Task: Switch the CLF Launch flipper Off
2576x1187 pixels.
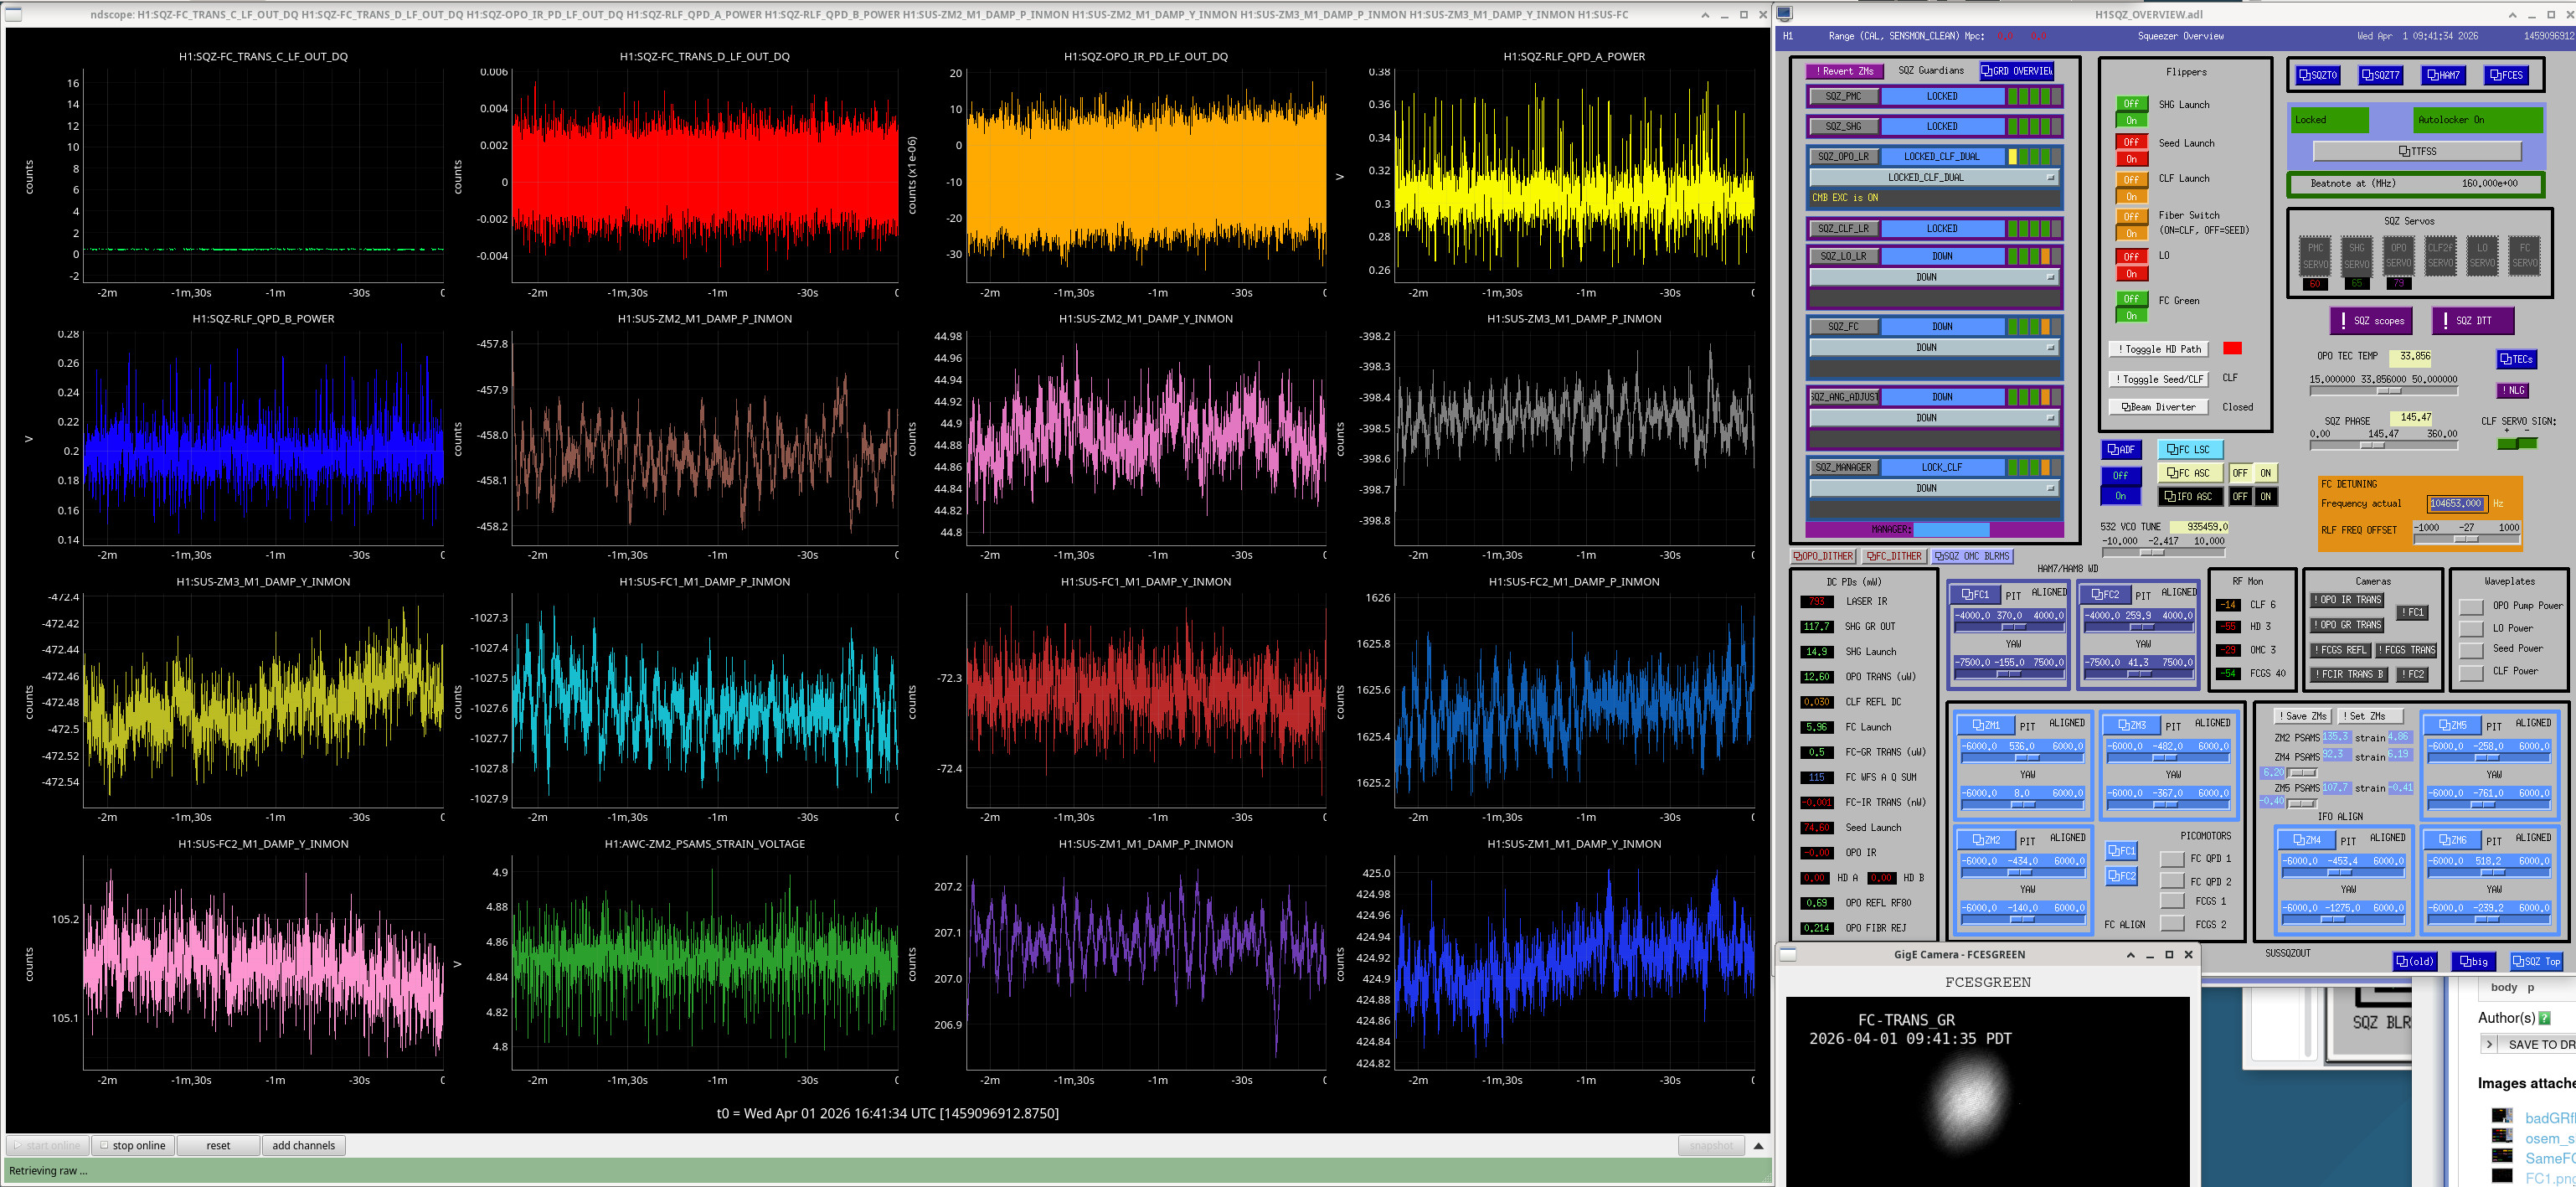Action: (x=2131, y=180)
